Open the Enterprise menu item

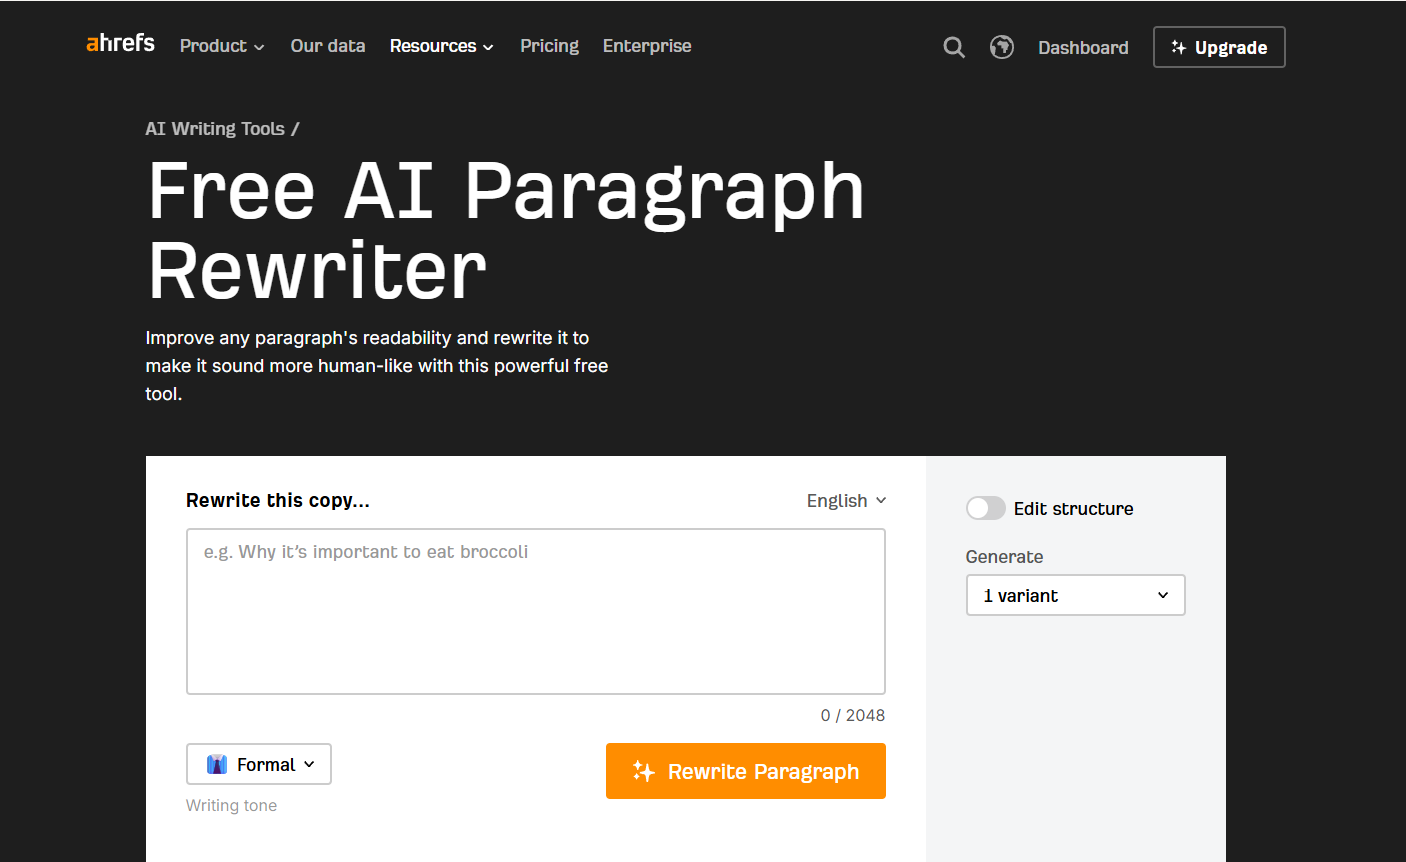[647, 46]
